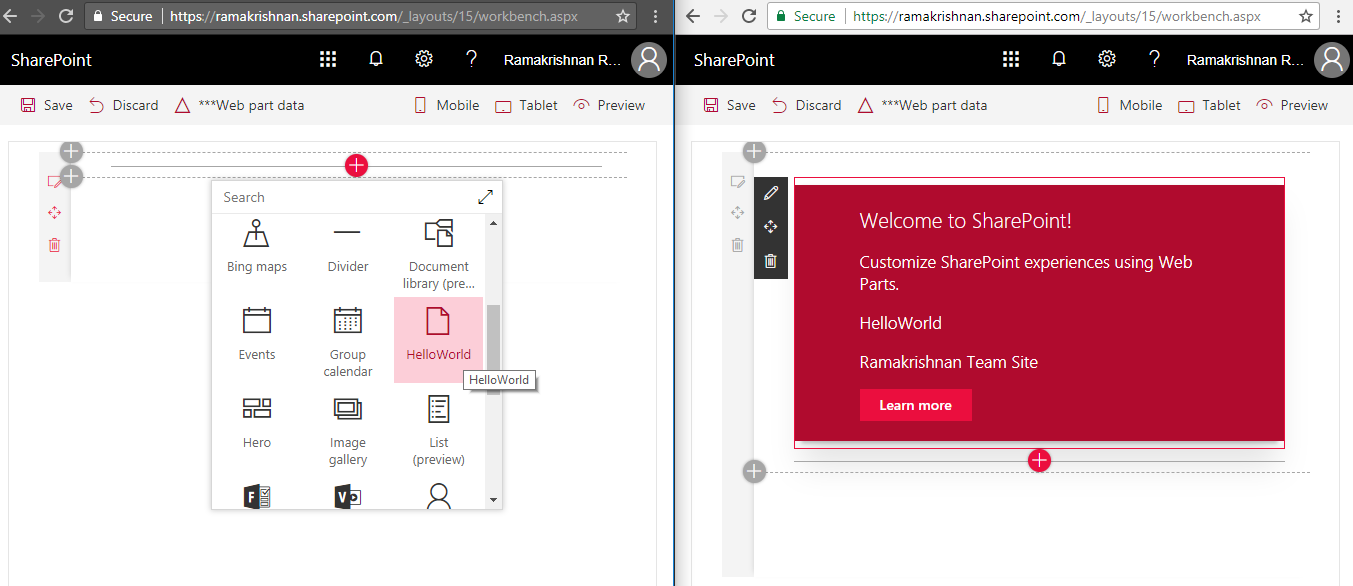Discard changes in right window
Image resolution: width=1353 pixels, height=586 pixels.
(x=807, y=105)
